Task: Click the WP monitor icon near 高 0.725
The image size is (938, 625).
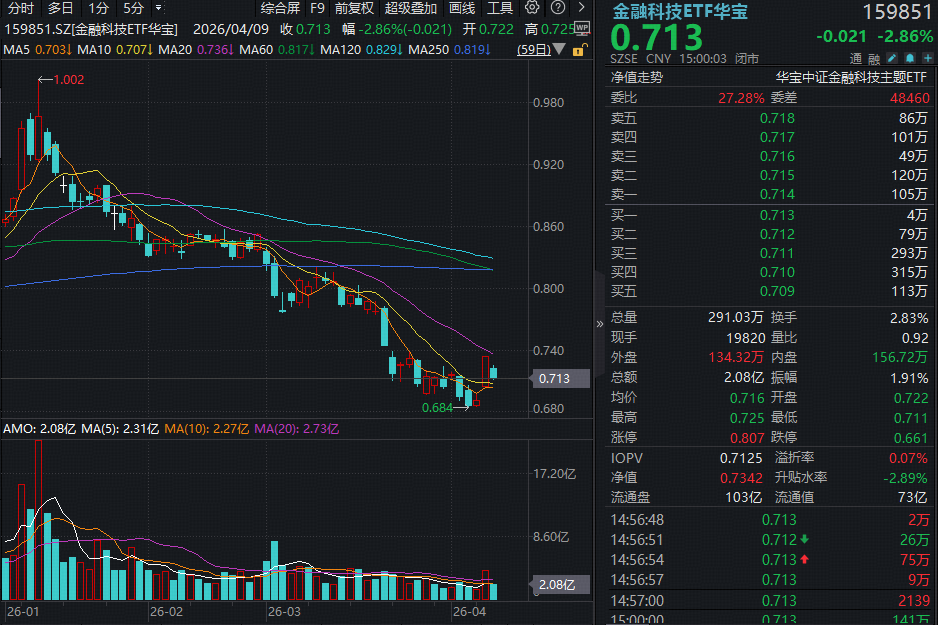Action: tap(582, 27)
